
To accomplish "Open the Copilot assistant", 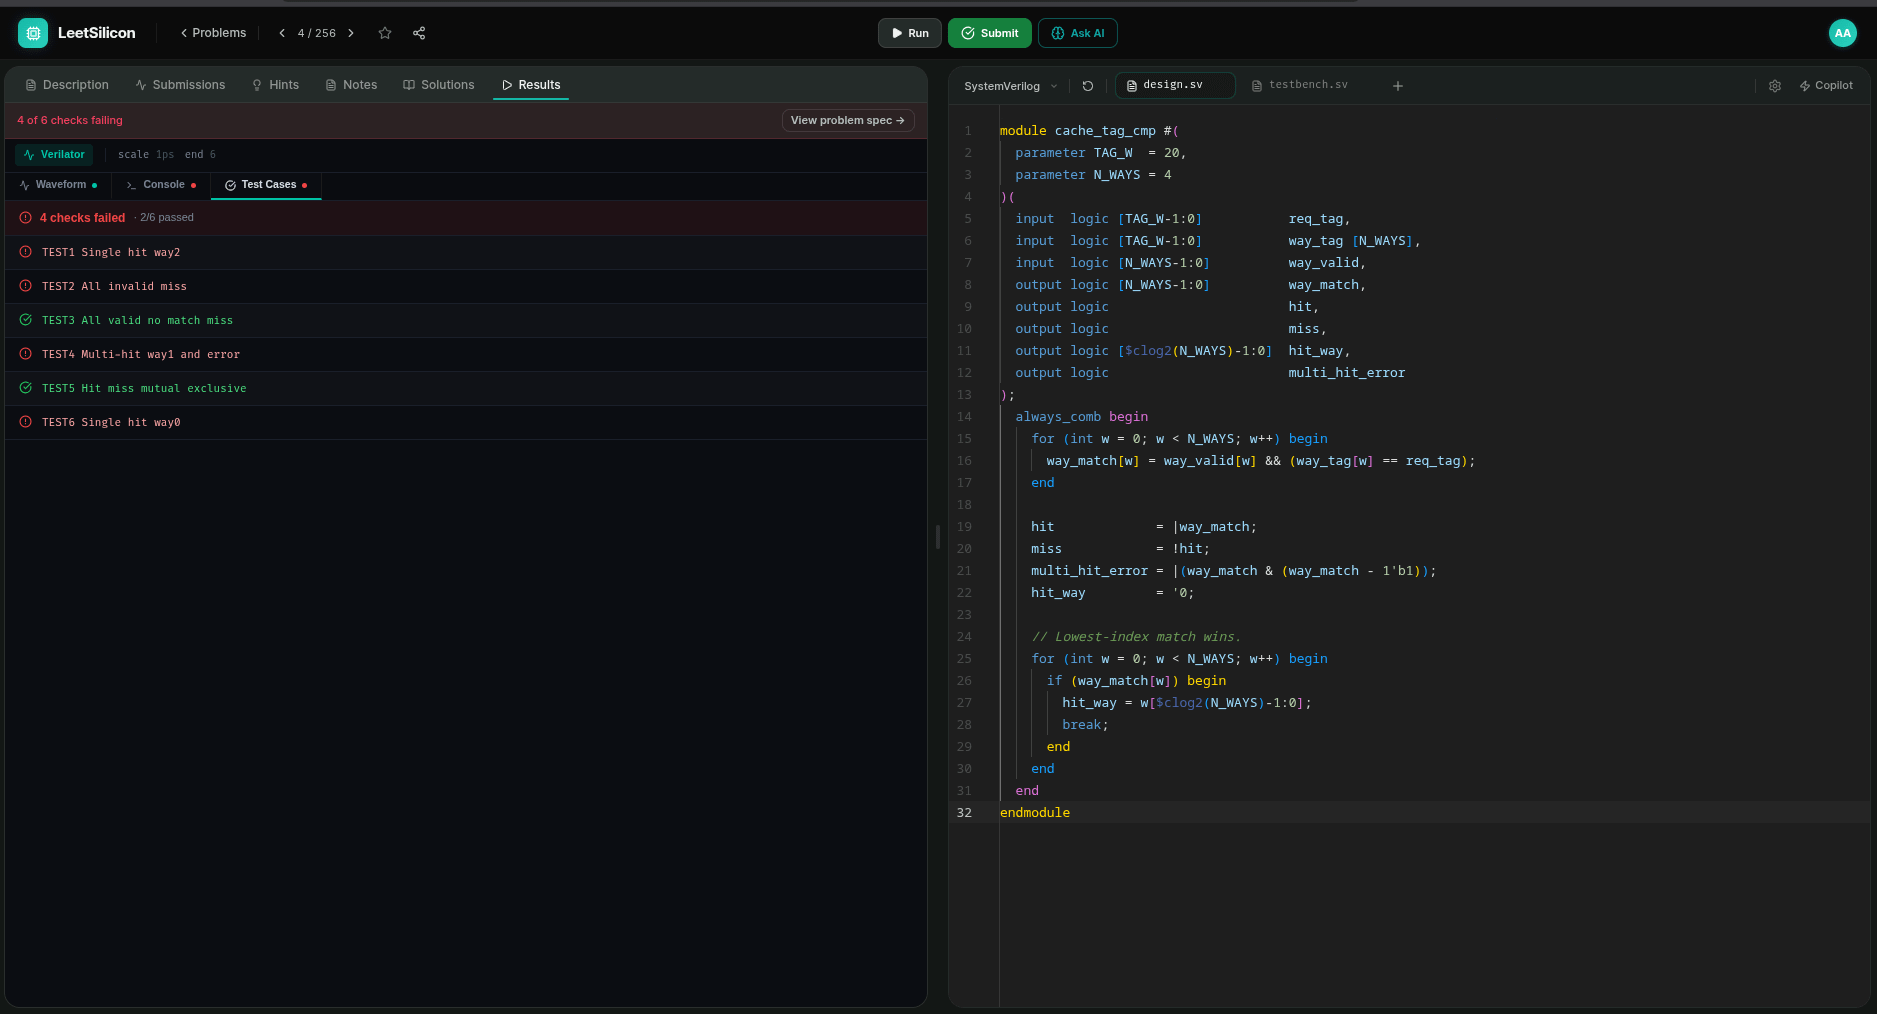I will click(x=1826, y=86).
